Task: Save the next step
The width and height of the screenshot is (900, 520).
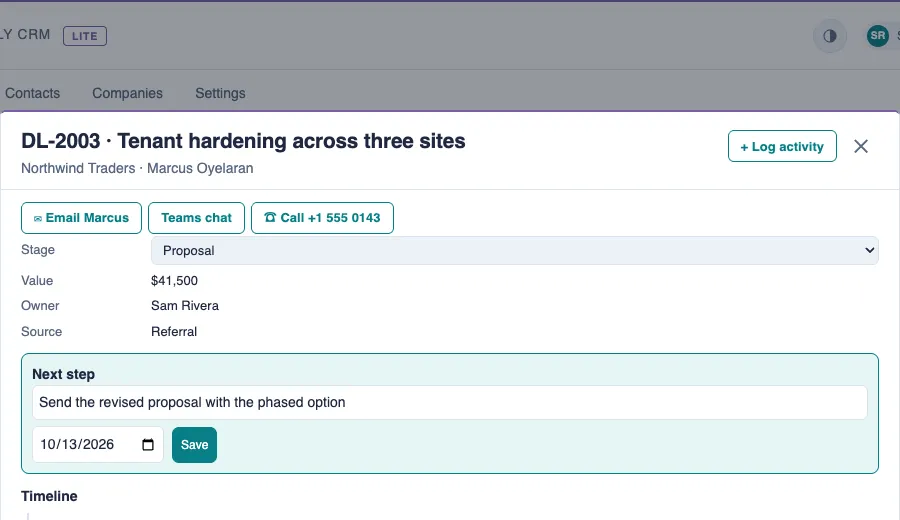Action: tap(195, 445)
